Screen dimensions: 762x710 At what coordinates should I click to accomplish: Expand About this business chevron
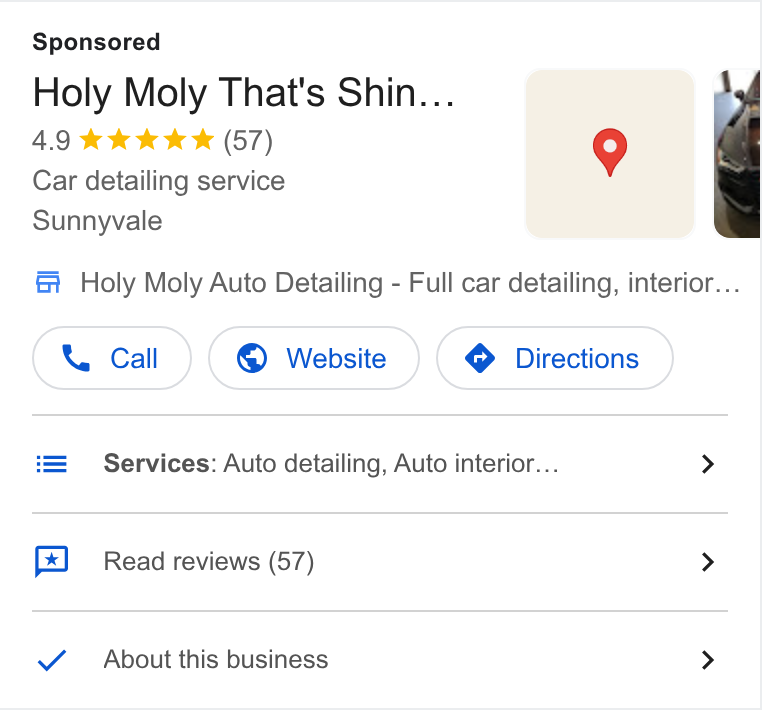click(x=708, y=660)
